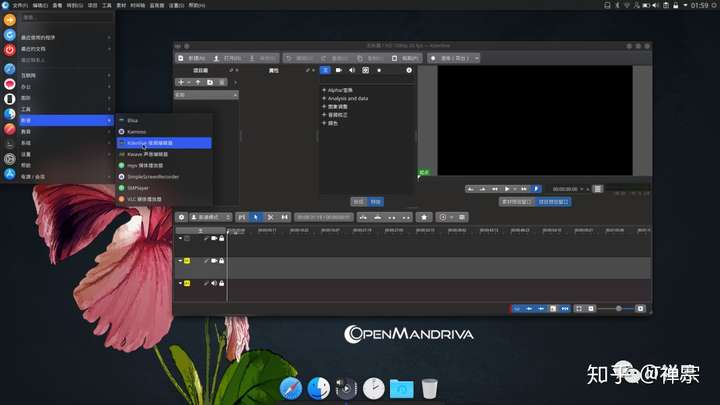
Task: Collapse the highlighted video track with its arrow
Action: pos(180,261)
